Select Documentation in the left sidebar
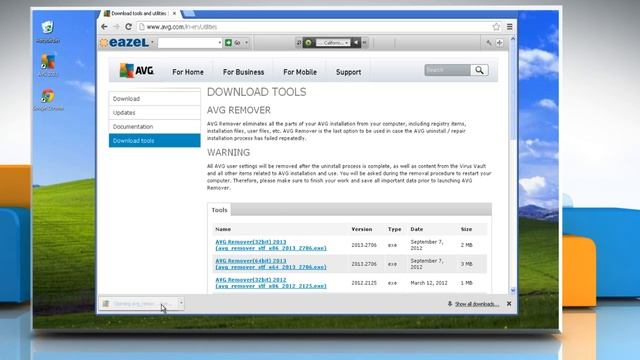The width and height of the screenshot is (640, 360). (x=155, y=127)
